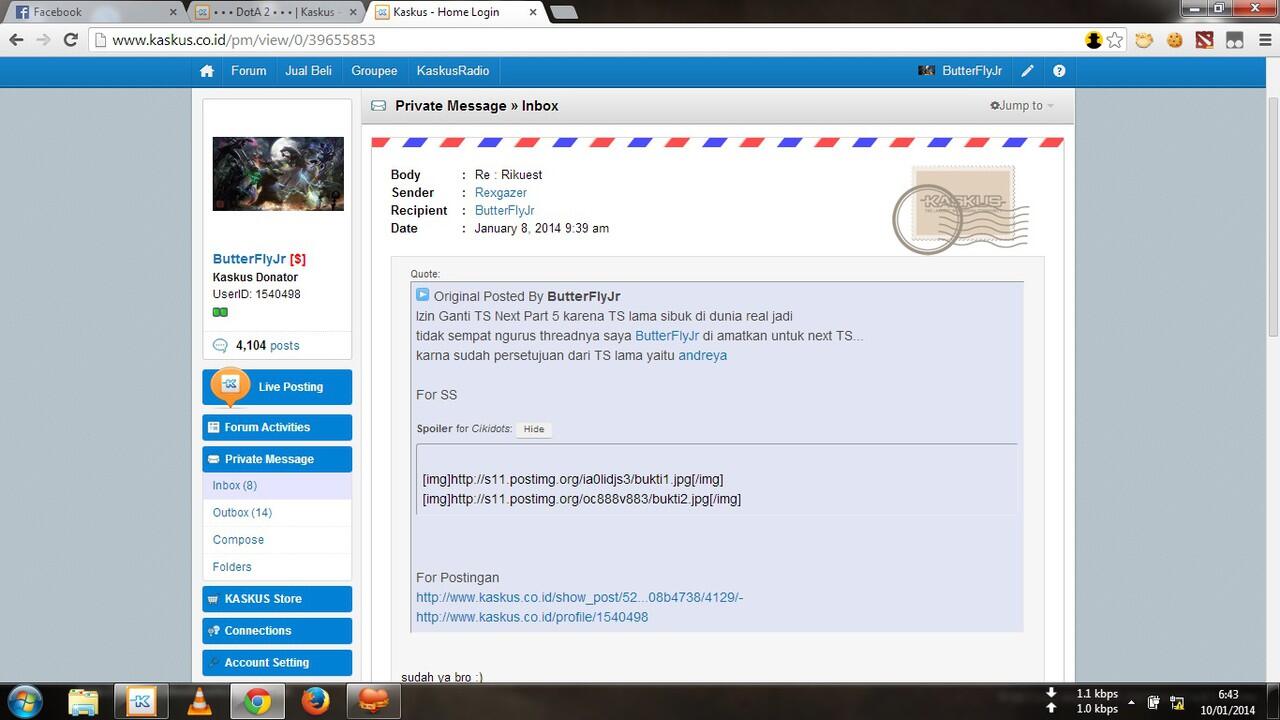Open the Connections section
The height and width of the screenshot is (720, 1280).
tap(277, 631)
